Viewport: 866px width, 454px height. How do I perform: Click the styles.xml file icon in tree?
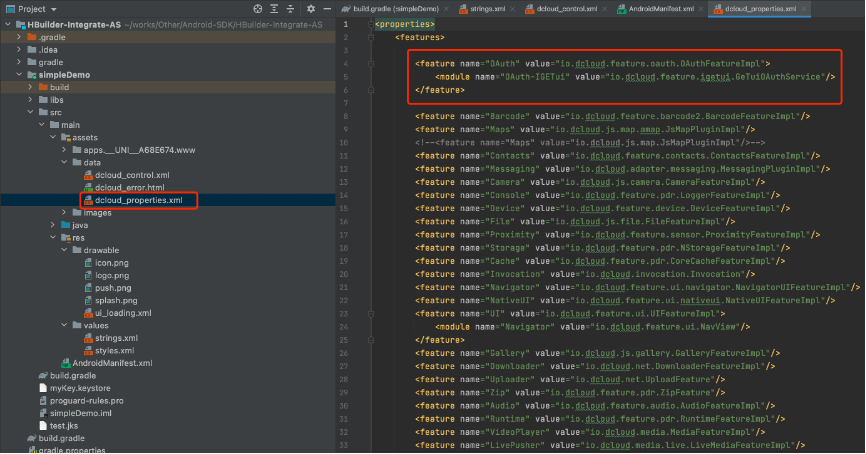(x=88, y=351)
